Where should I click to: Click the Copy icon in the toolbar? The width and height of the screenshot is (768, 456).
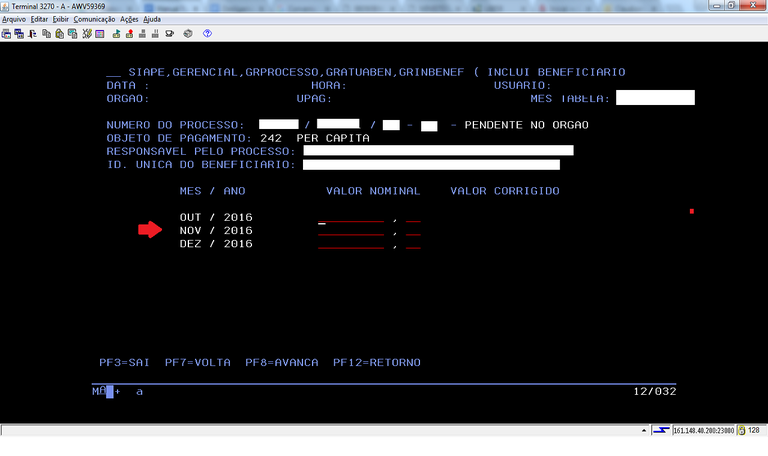tap(46, 33)
